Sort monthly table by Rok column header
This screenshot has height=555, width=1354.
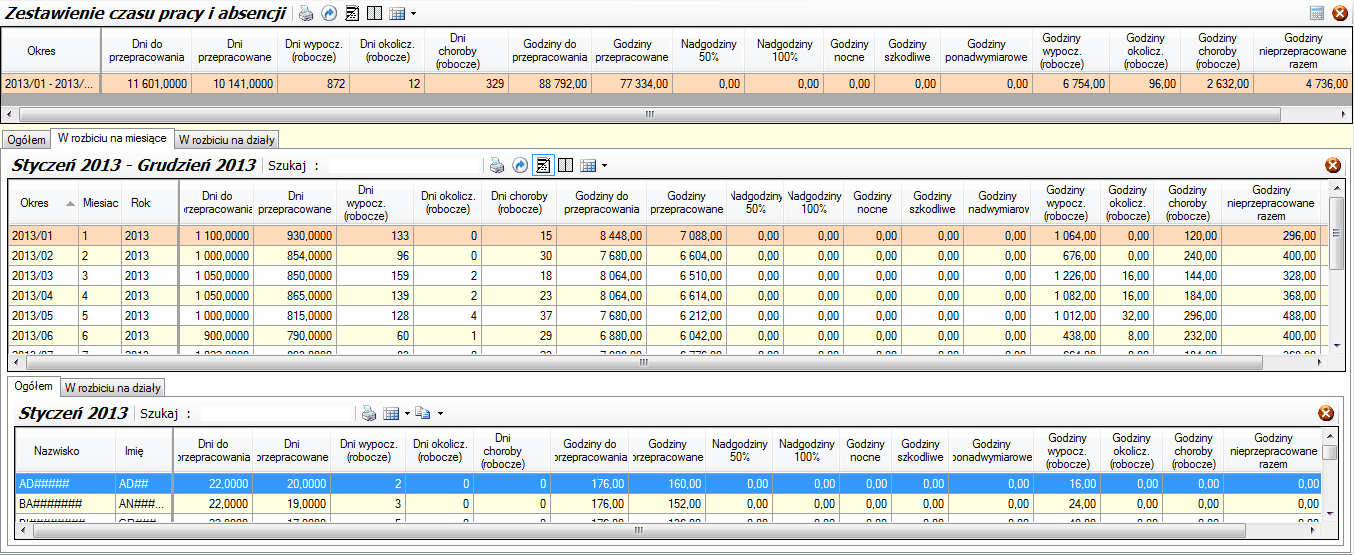coord(149,202)
